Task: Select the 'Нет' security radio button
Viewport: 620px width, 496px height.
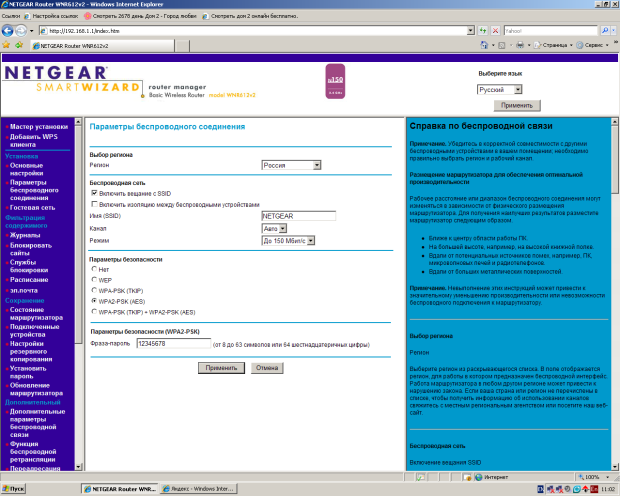Action: click(94, 269)
